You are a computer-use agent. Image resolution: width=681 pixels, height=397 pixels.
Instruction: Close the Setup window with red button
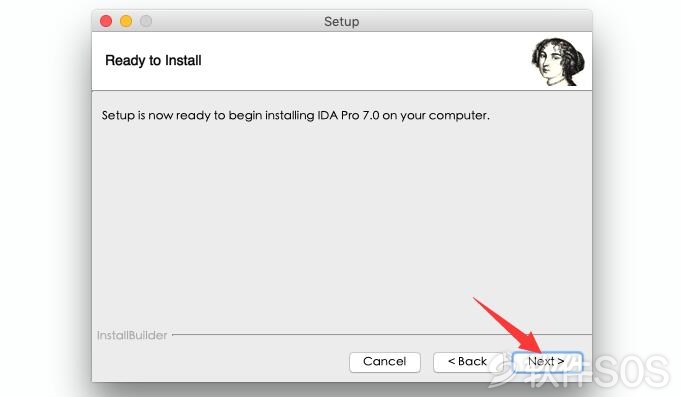tap(106, 21)
